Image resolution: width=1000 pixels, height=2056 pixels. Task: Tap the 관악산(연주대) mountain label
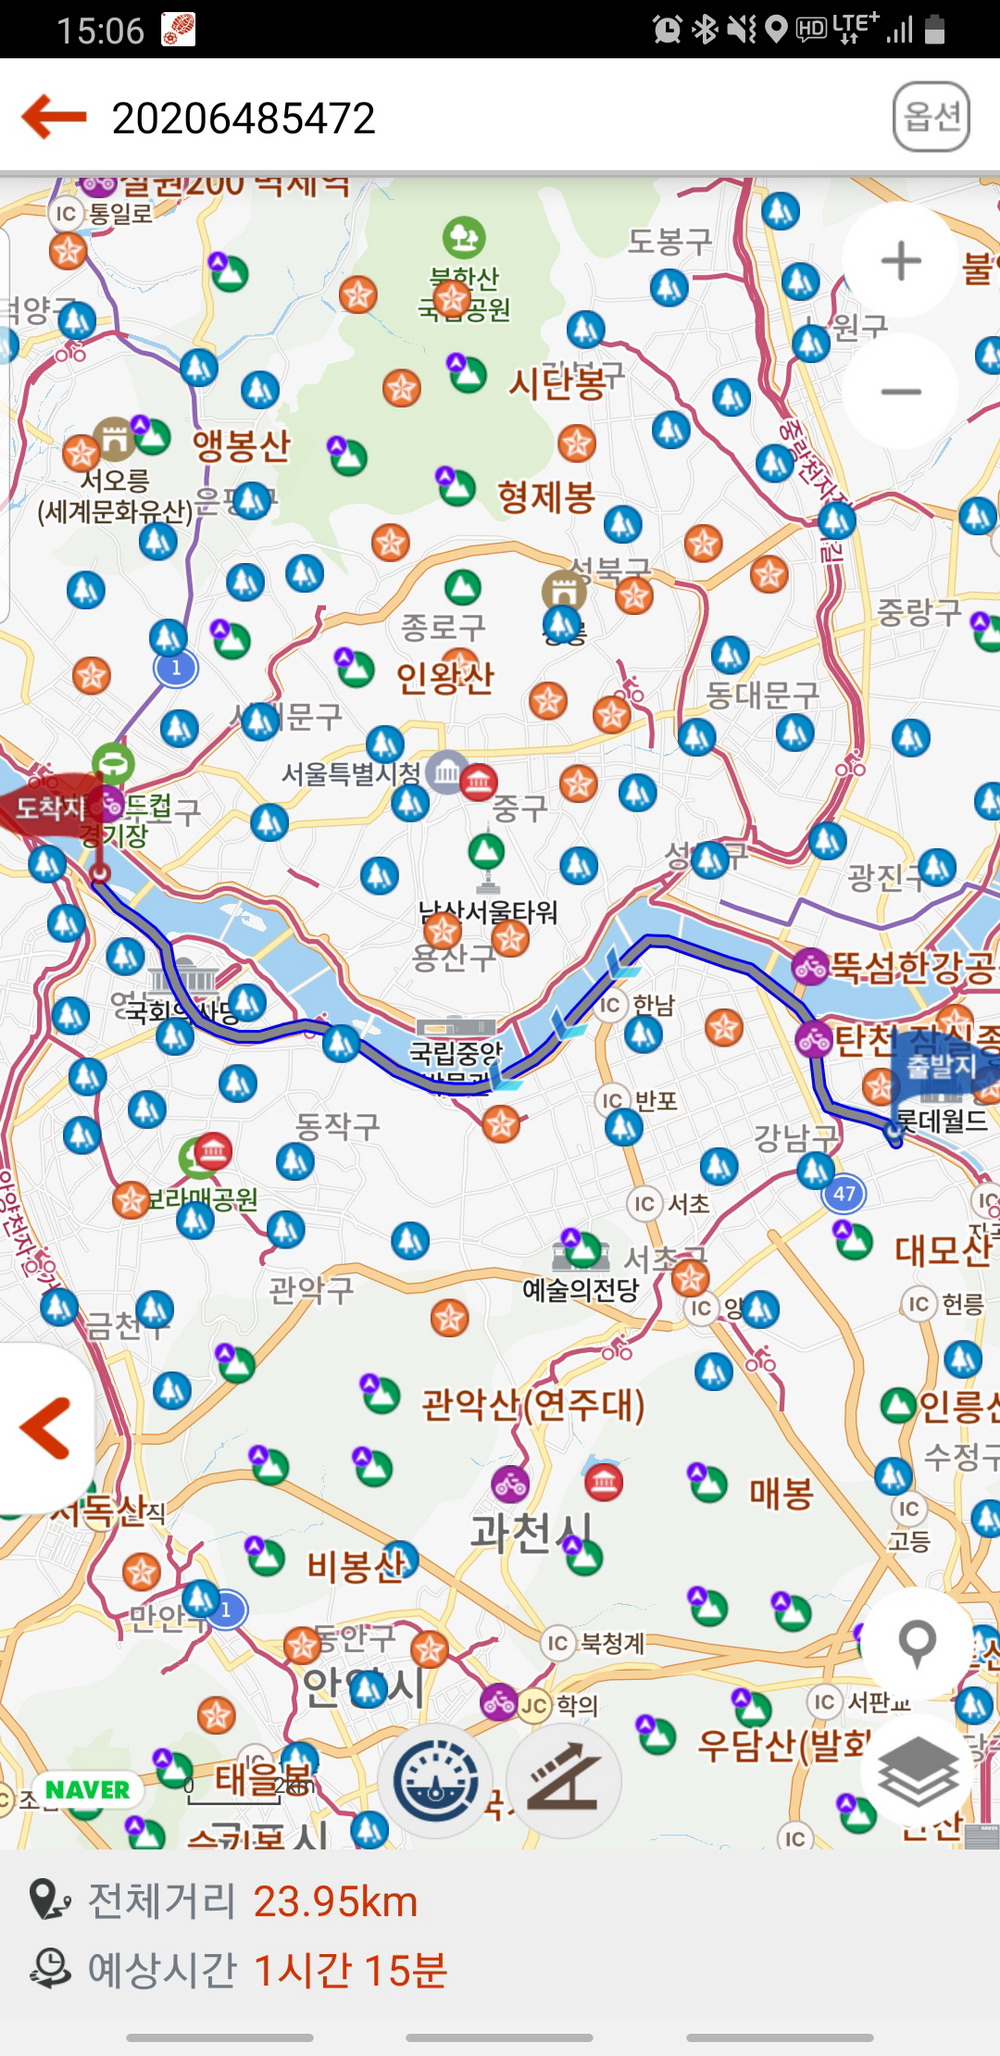(533, 1404)
